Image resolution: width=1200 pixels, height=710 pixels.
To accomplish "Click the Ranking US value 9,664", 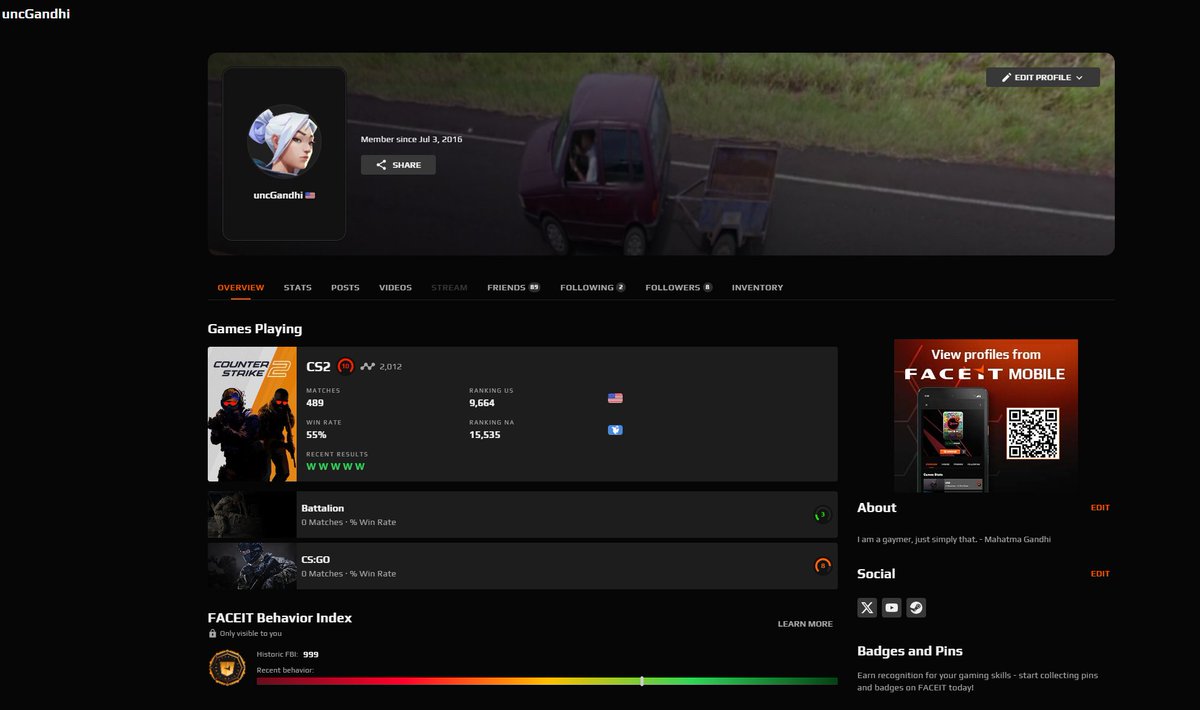I will [x=482, y=403].
